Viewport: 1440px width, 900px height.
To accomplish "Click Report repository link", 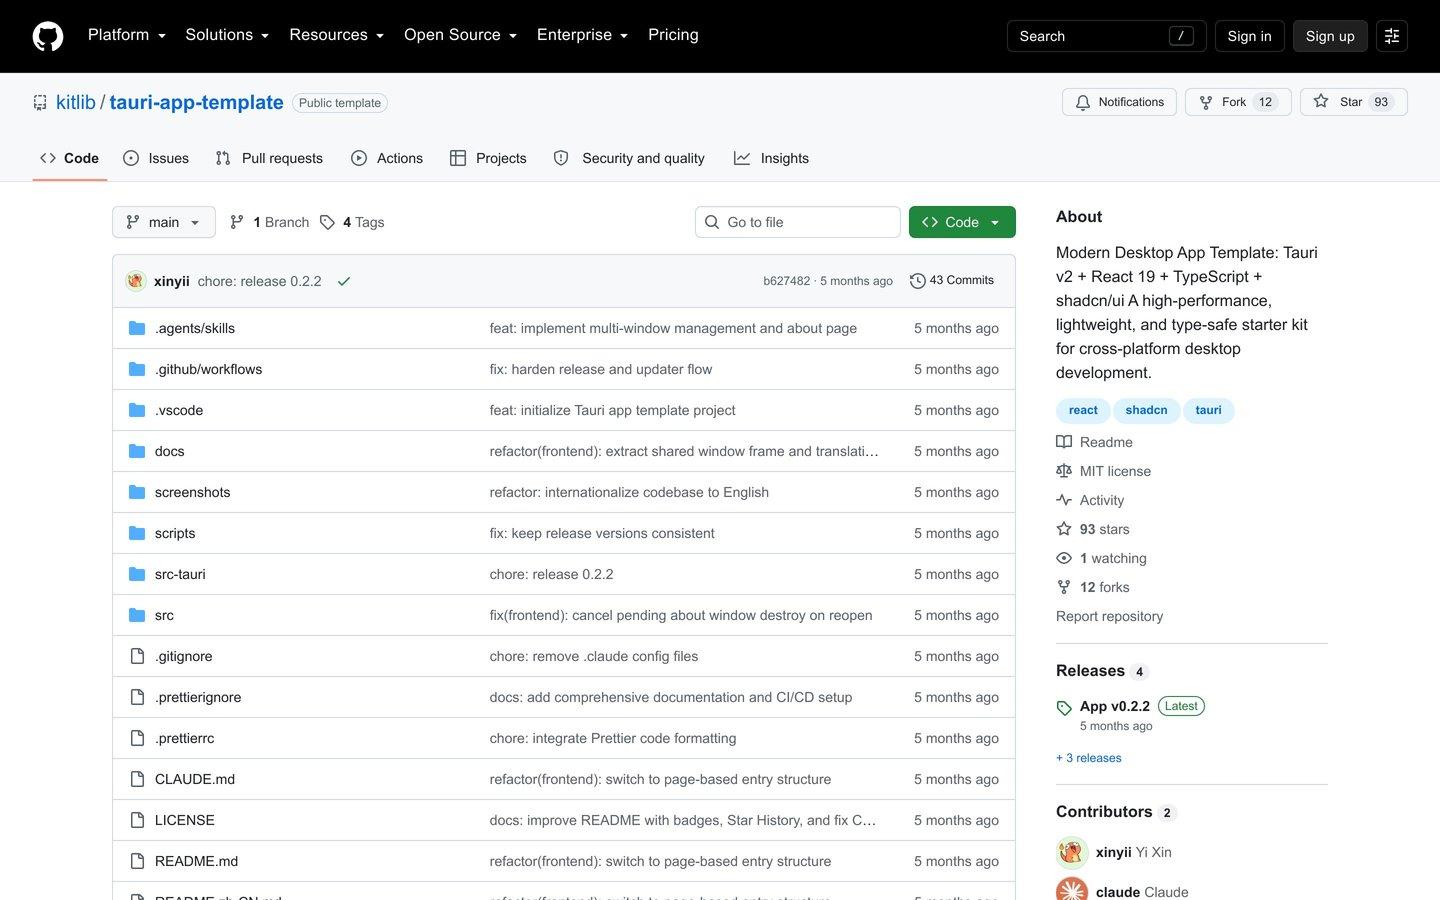I will pyautogui.click(x=1109, y=616).
